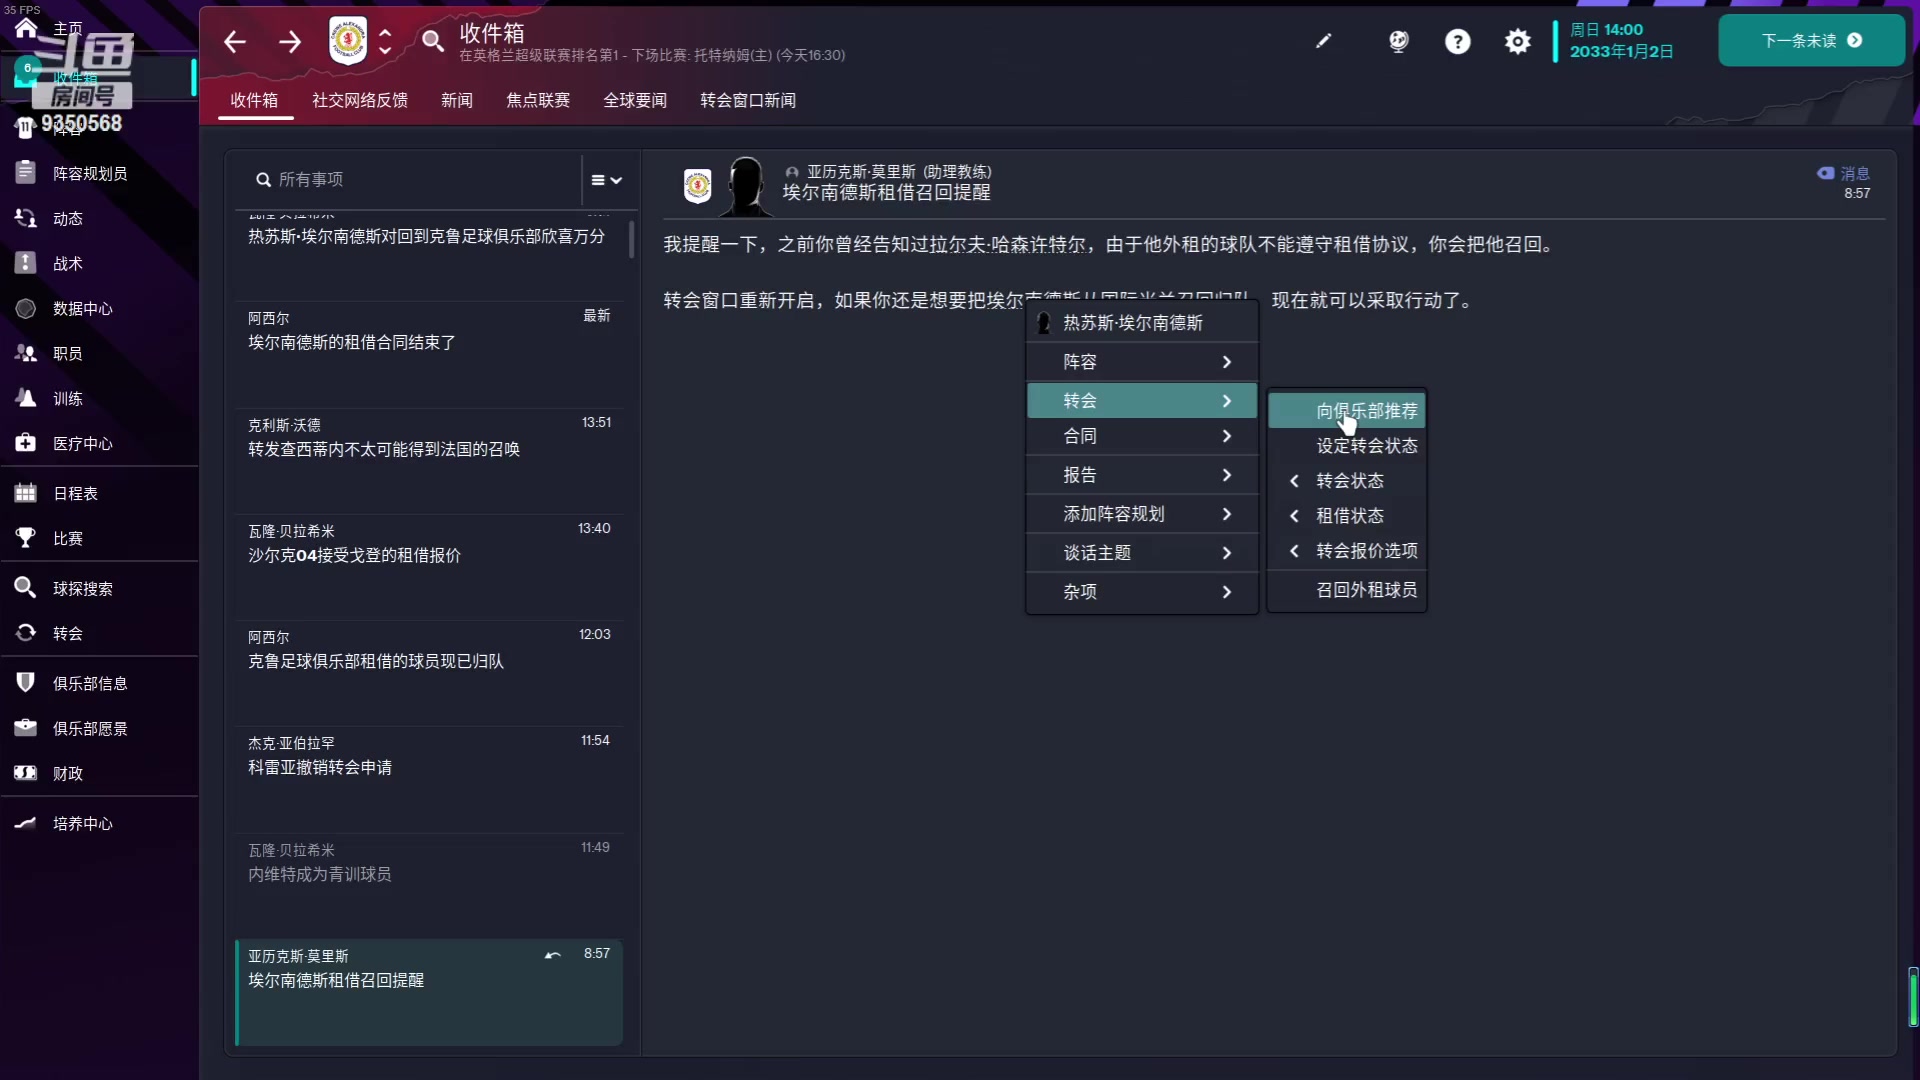Screen dimensions: 1920x1080
Task: Open the inbox filter list dropdown
Action: (606, 180)
